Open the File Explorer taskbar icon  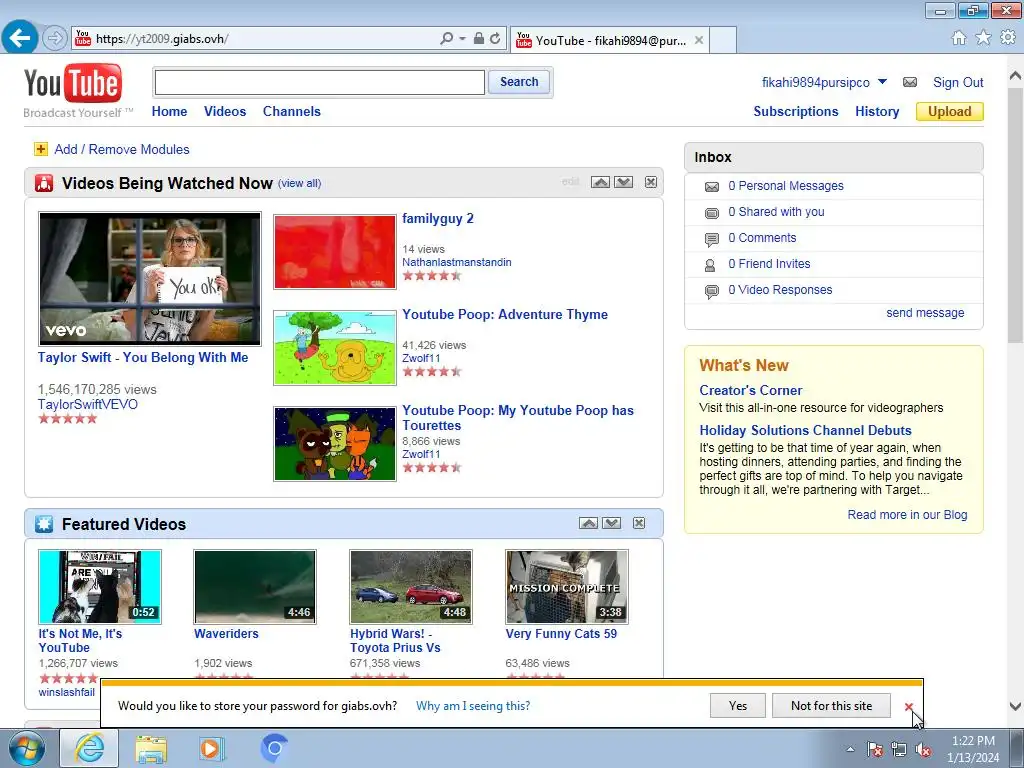click(151, 748)
